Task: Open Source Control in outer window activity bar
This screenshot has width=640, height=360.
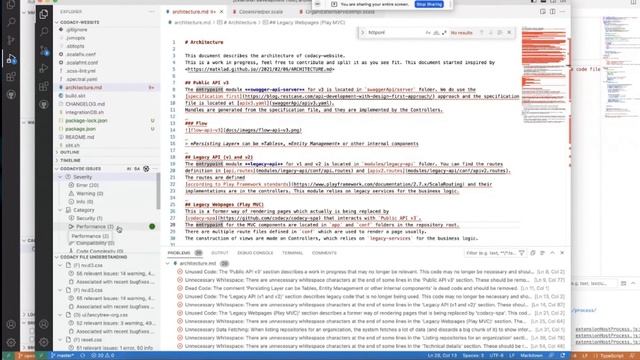Action: 11,40
